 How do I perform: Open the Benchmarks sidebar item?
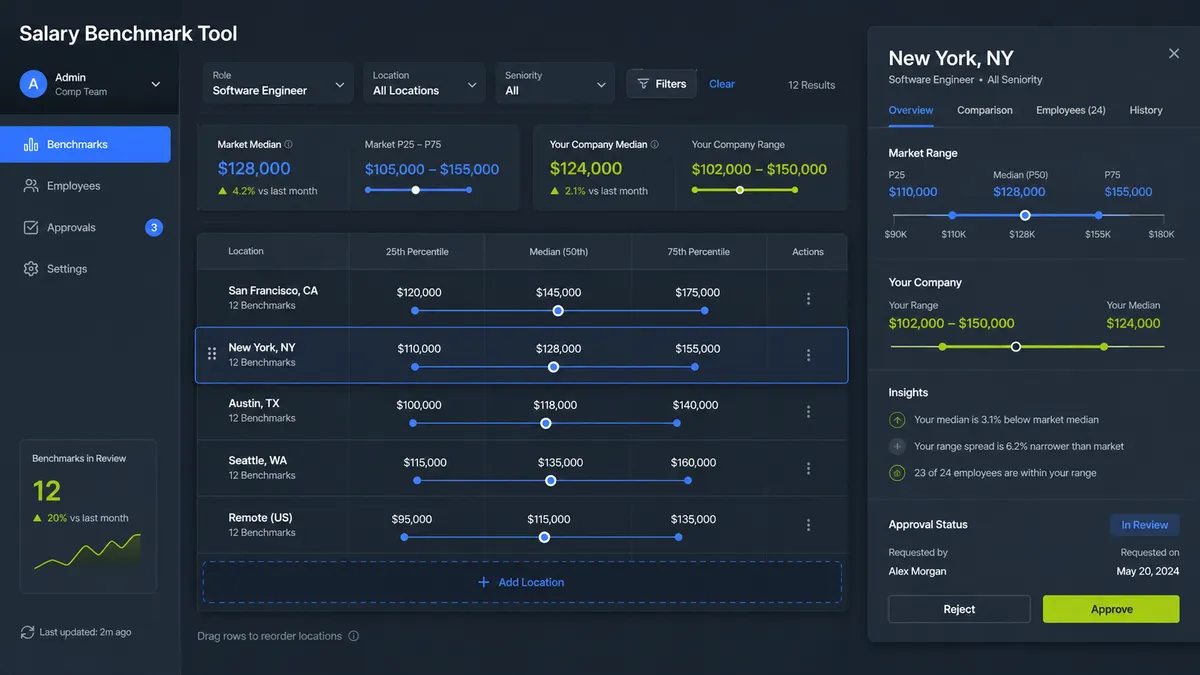(85, 144)
